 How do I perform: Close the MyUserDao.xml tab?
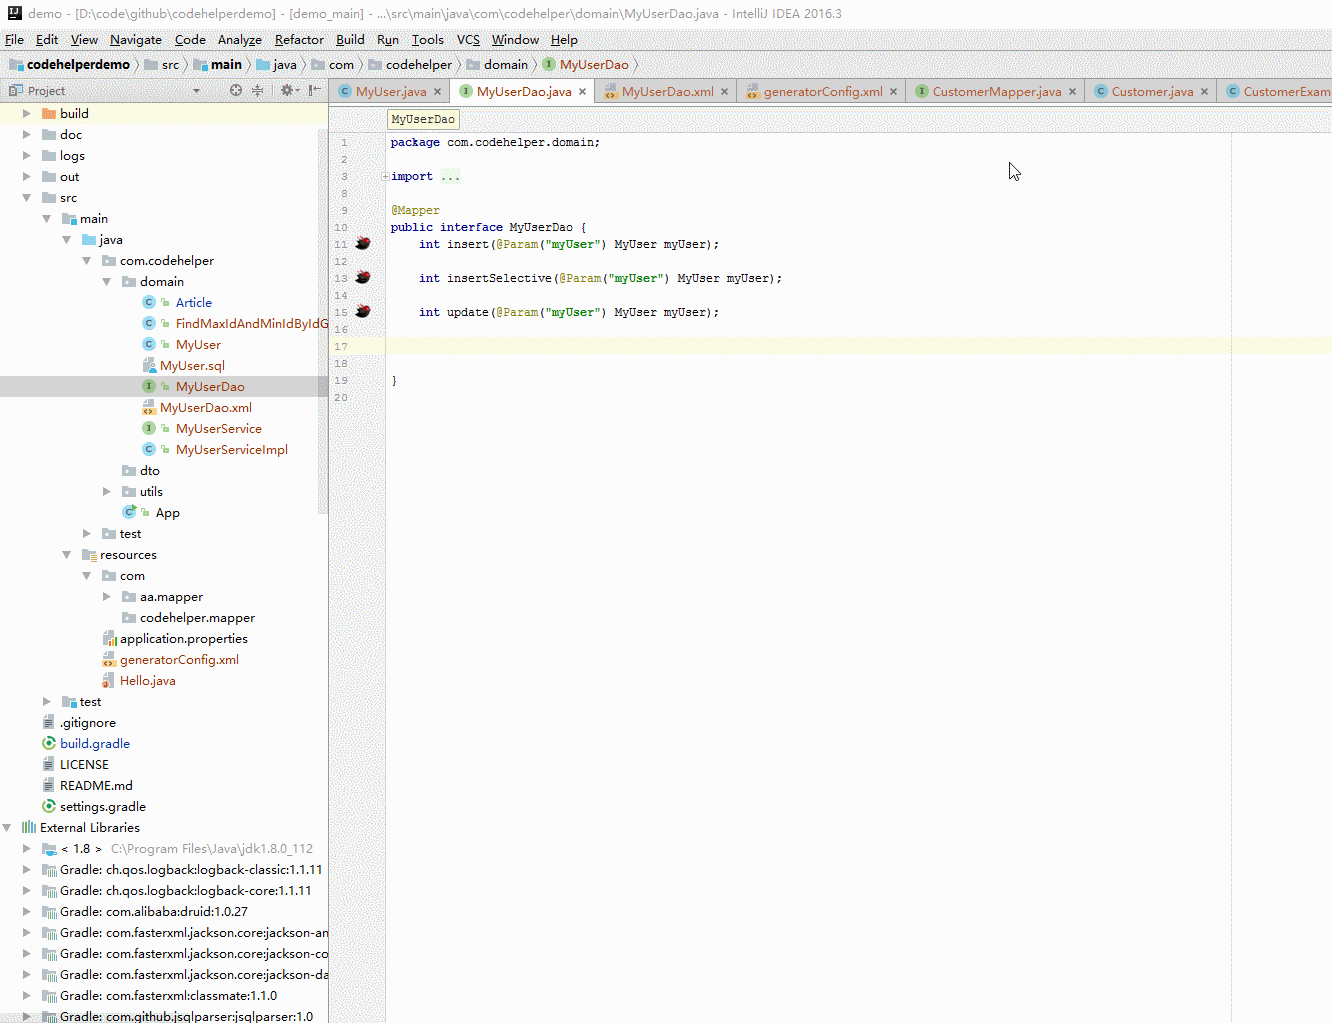click(724, 91)
